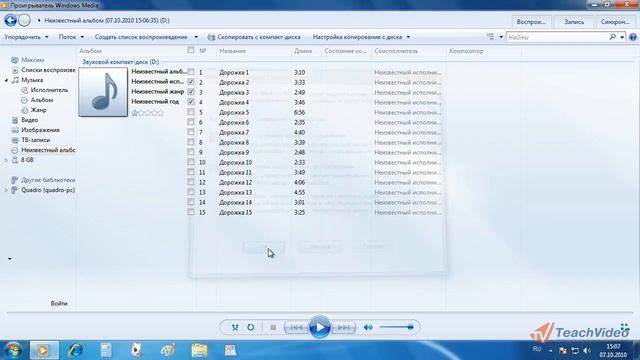The image size is (640, 360).
Task: Expand the view options dropdown arrow
Action: click(x=501, y=37)
